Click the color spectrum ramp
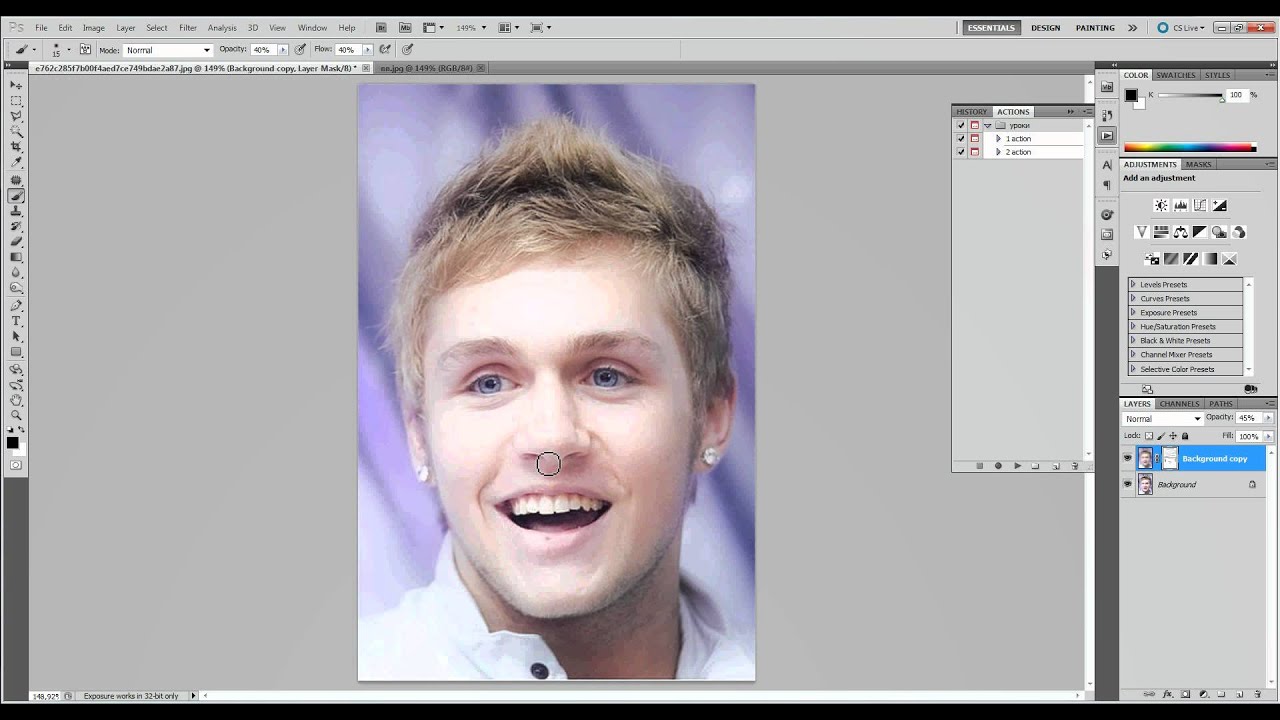The height and width of the screenshot is (720, 1280). click(1190, 147)
